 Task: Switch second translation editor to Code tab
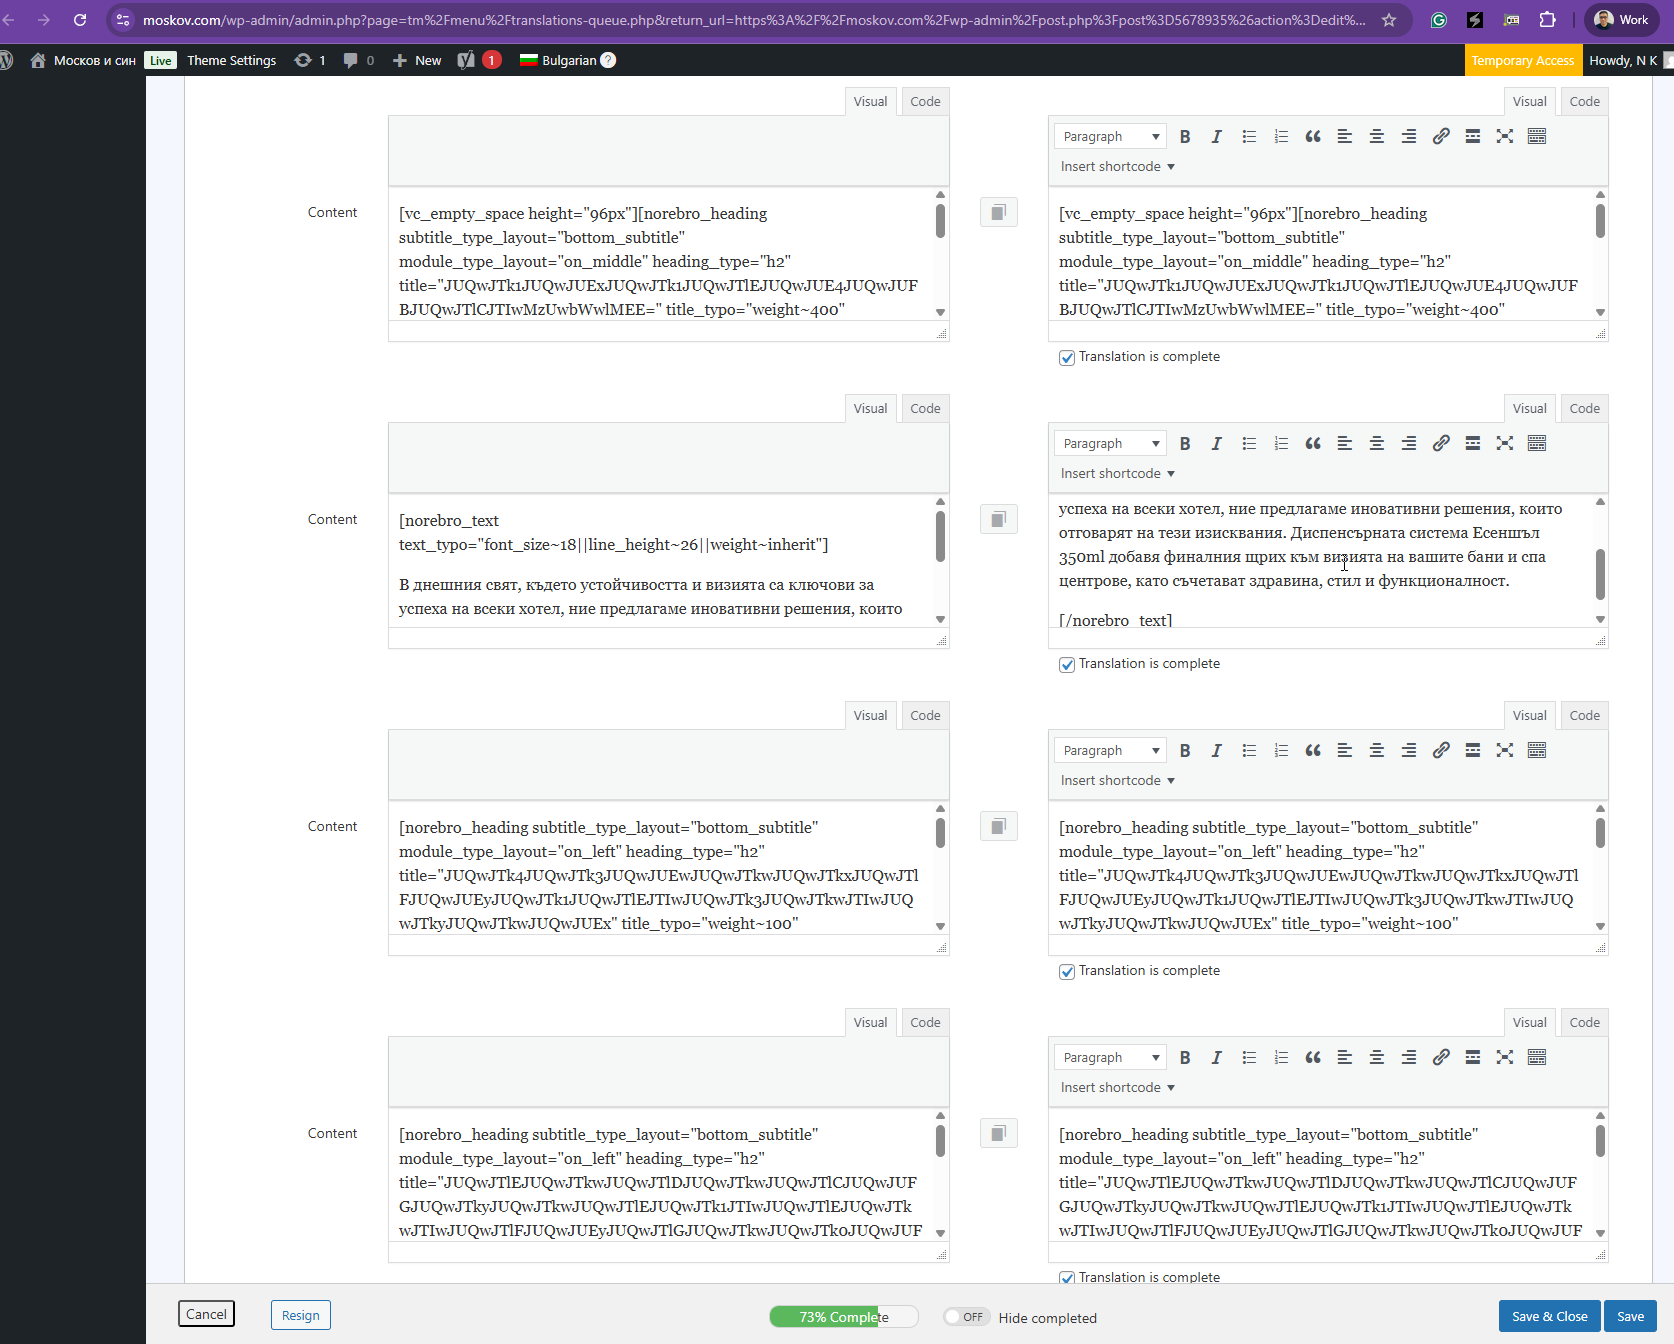(1584, 408)
